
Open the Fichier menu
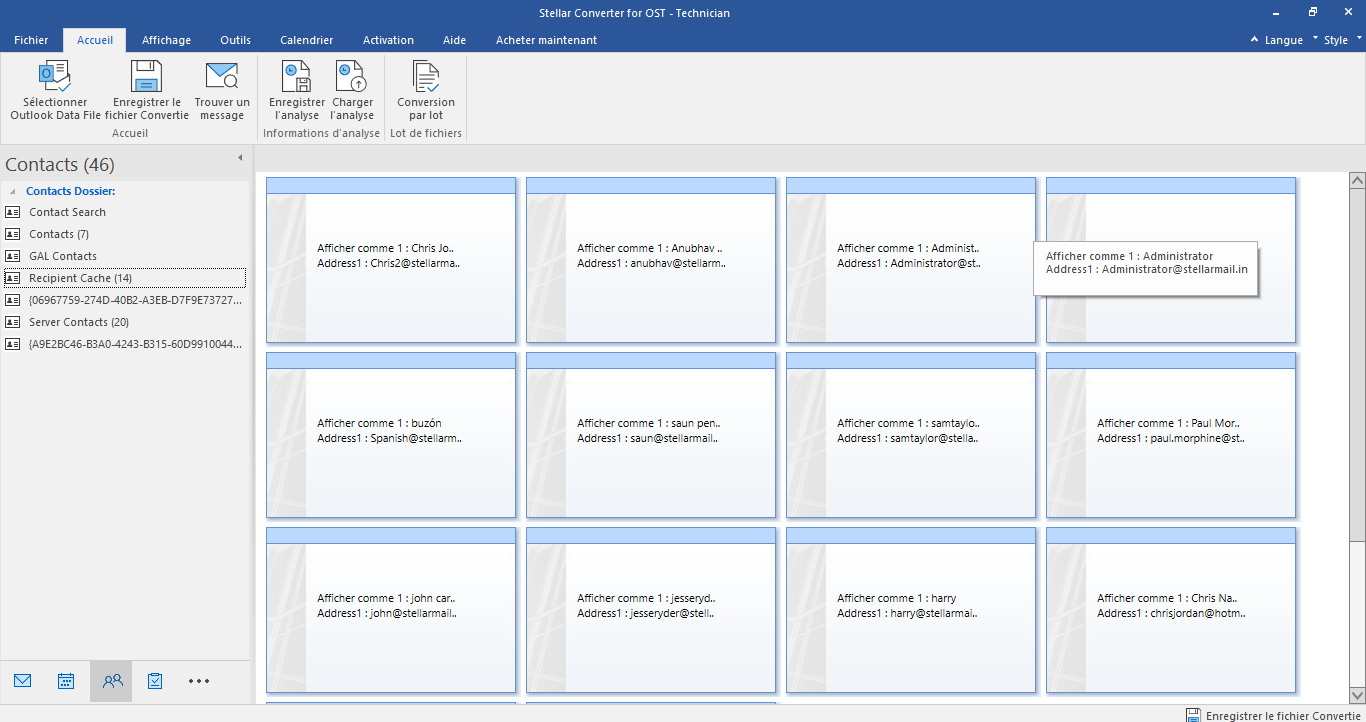coord(31,40)
